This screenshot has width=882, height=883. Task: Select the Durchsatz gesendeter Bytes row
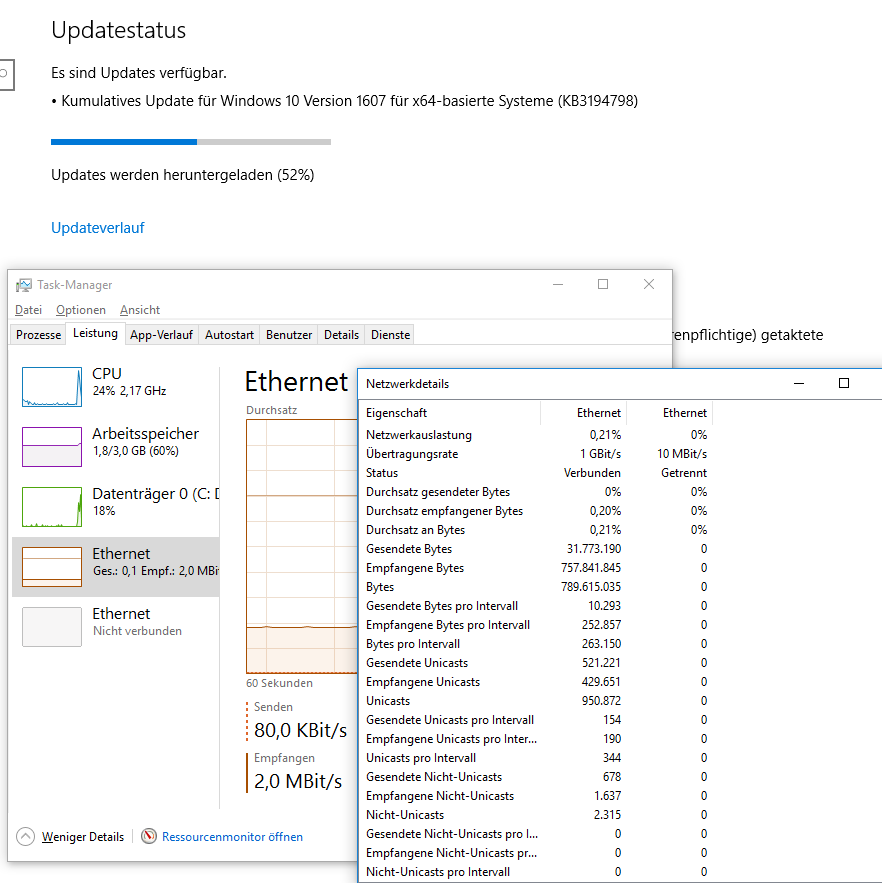tap(536, 492)
